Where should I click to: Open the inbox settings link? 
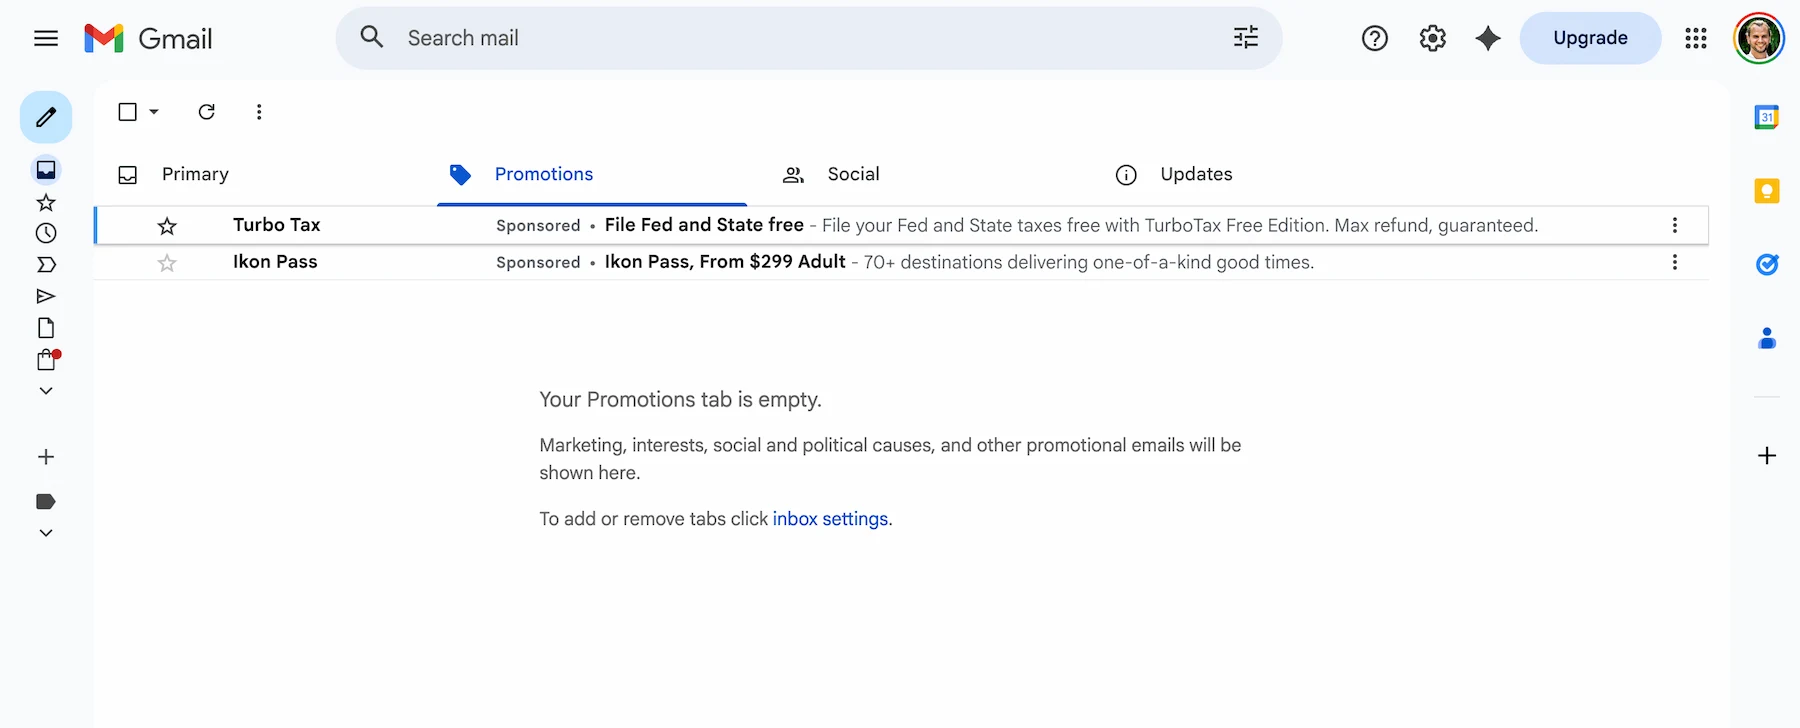click(830, 519)
